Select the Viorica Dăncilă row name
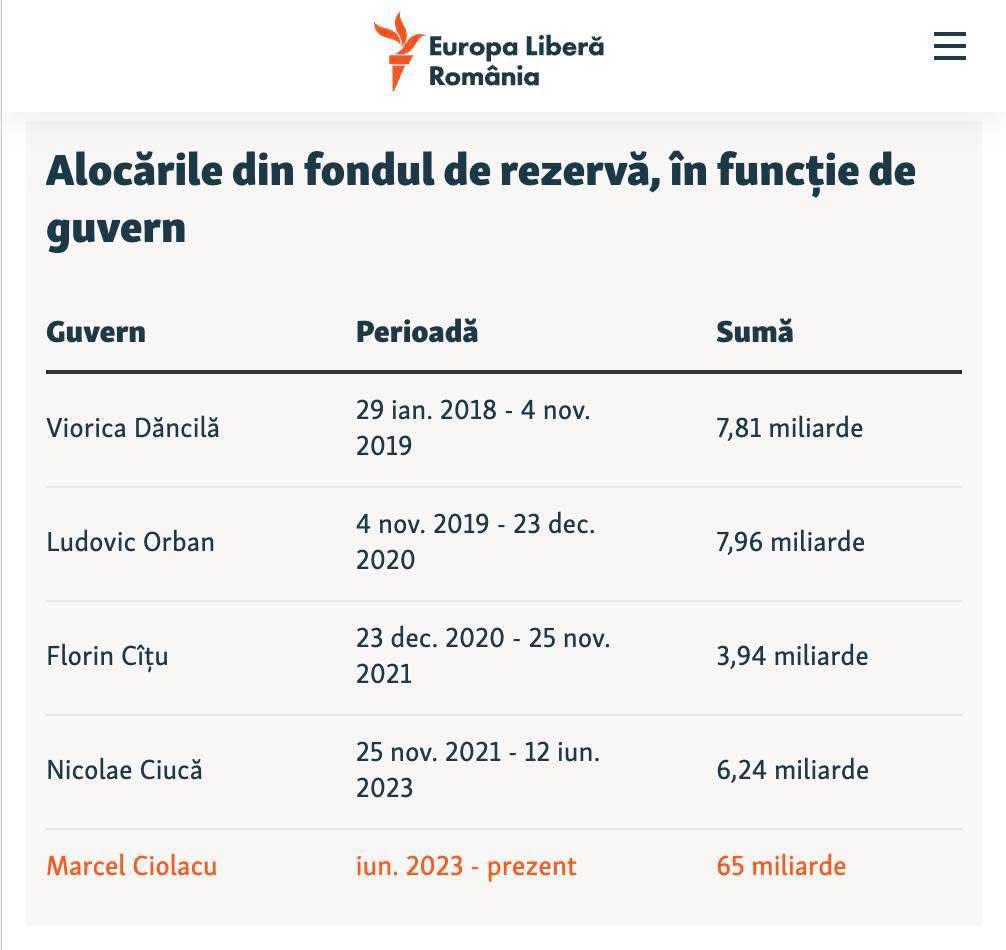Image resolution: width=1006 pixels, height=950 pixels. [x=133, y=429]
